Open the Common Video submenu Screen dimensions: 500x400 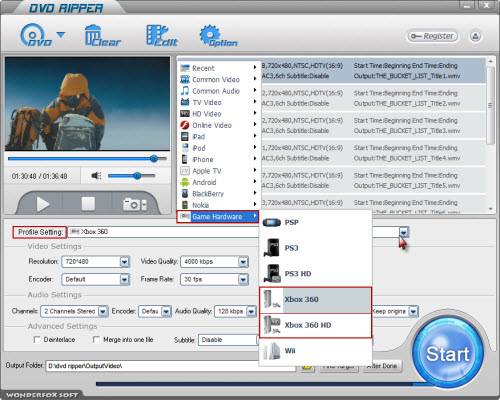click(218, 79)
